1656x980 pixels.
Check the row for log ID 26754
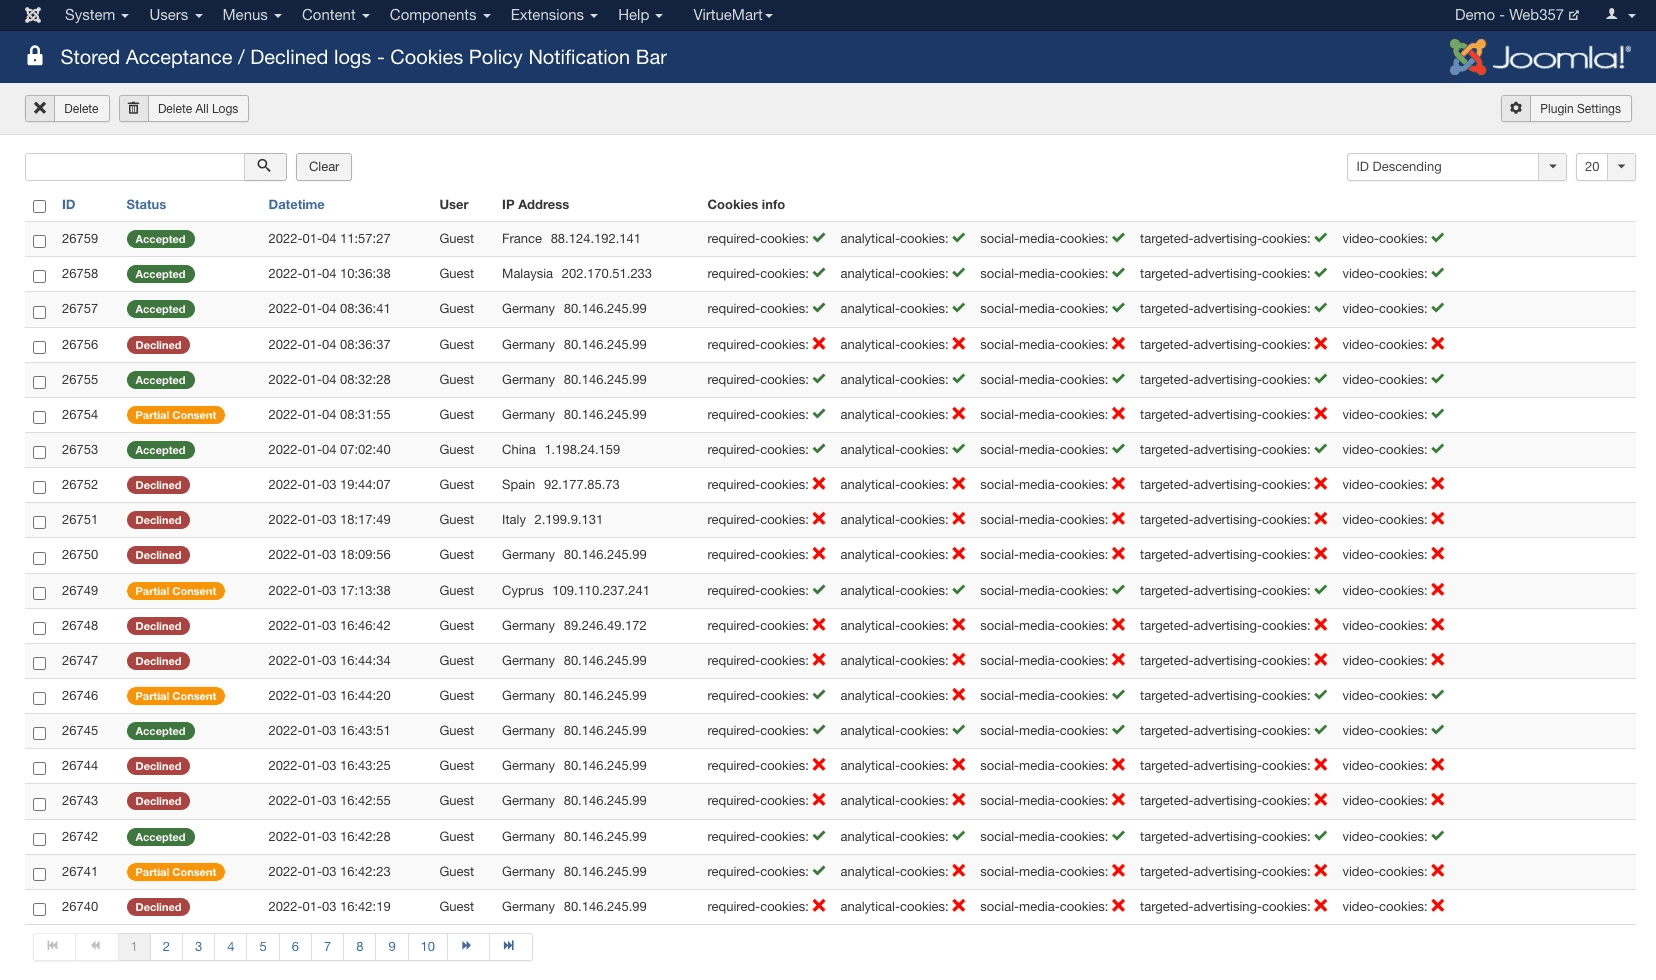click(x=39, y=417)
